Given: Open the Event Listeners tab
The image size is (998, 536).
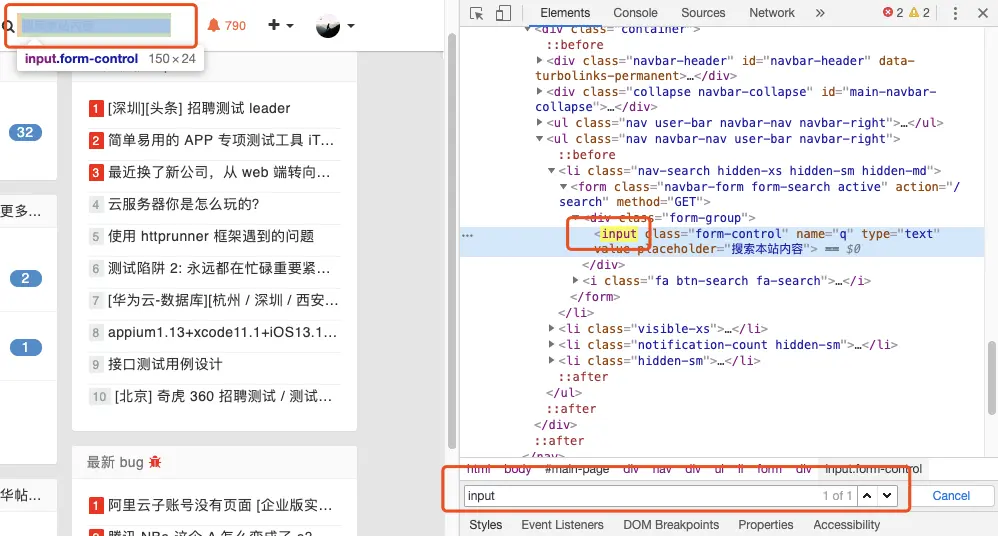Looking at the screenshot, I should 562,525.
